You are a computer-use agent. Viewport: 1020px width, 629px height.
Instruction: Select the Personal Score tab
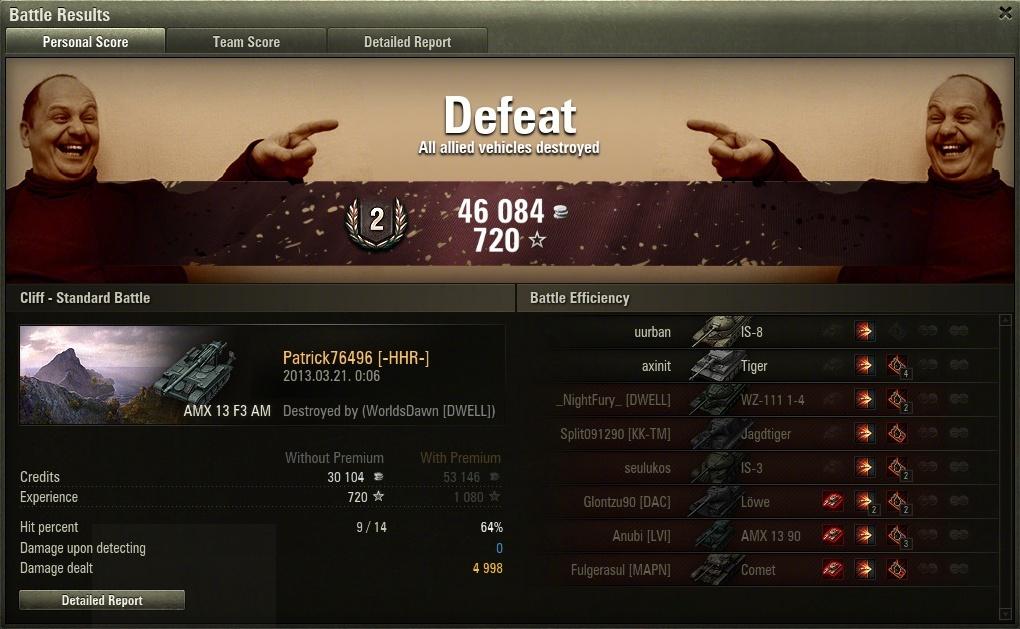pos(85,42)
